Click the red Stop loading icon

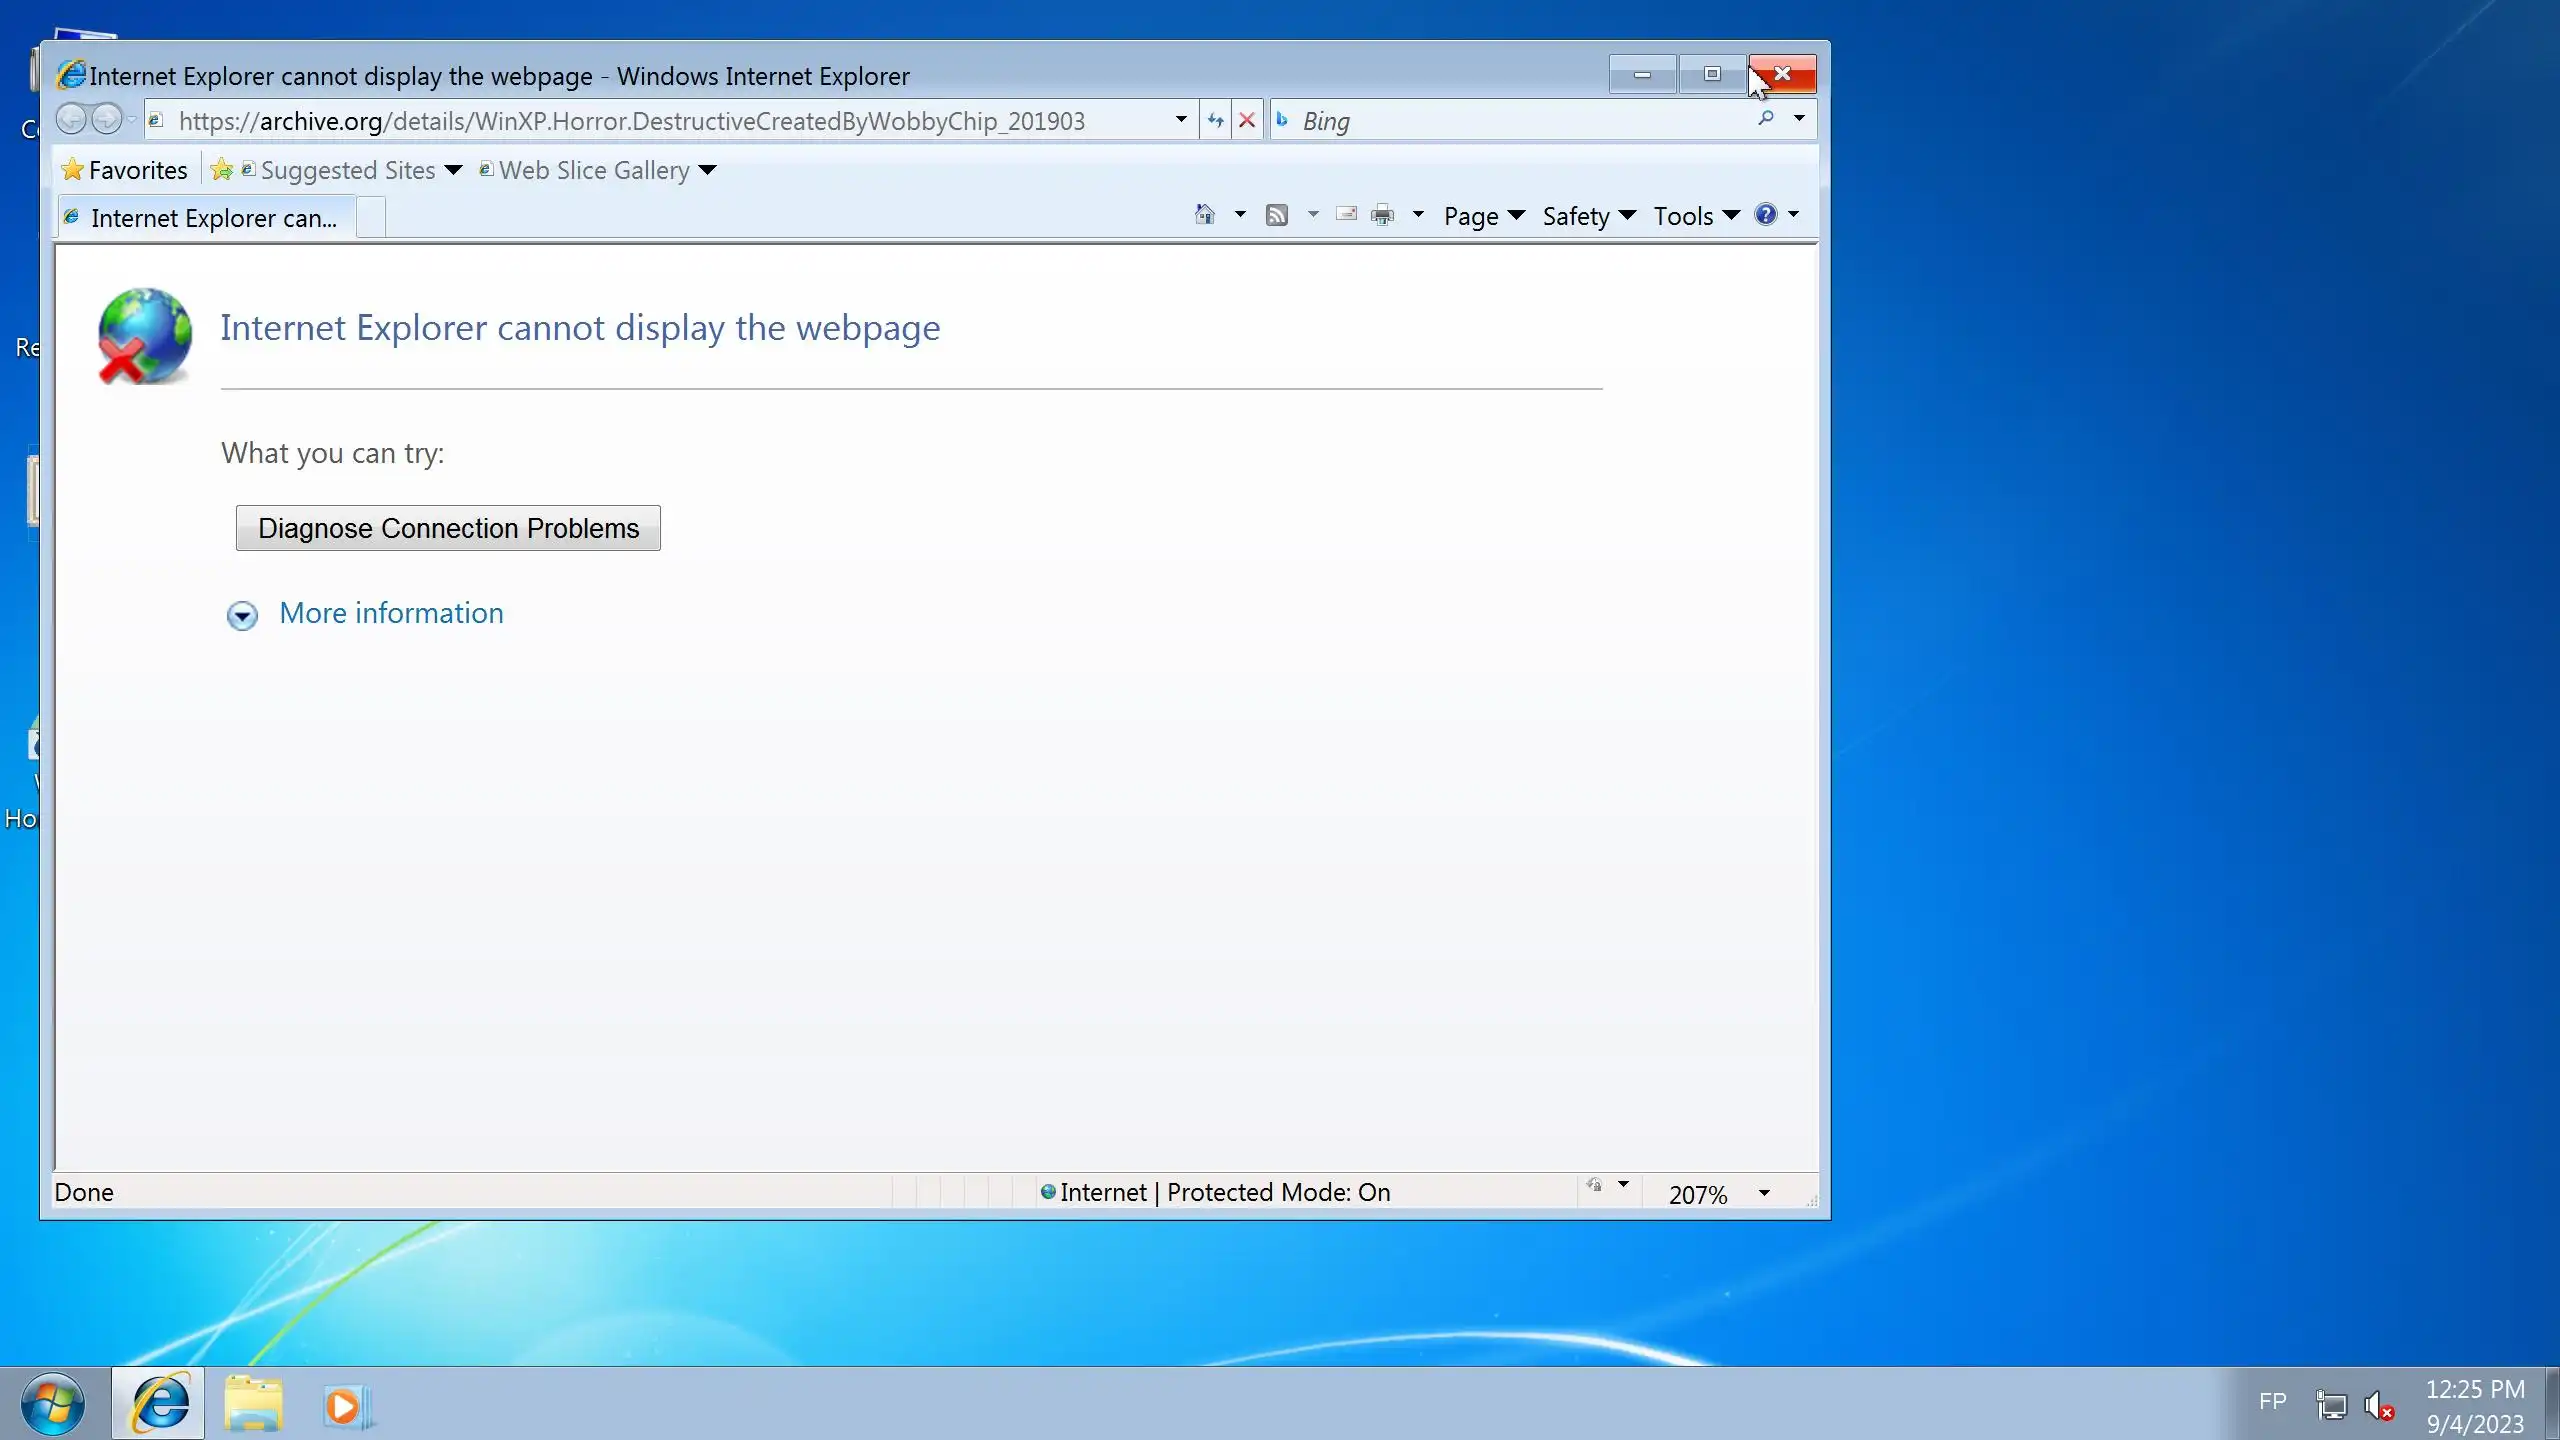click(x=1247, y=121)
